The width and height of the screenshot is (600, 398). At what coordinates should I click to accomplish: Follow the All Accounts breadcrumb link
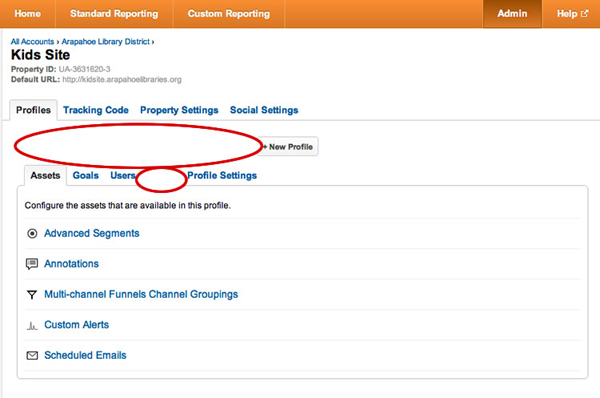click(33, 42)
